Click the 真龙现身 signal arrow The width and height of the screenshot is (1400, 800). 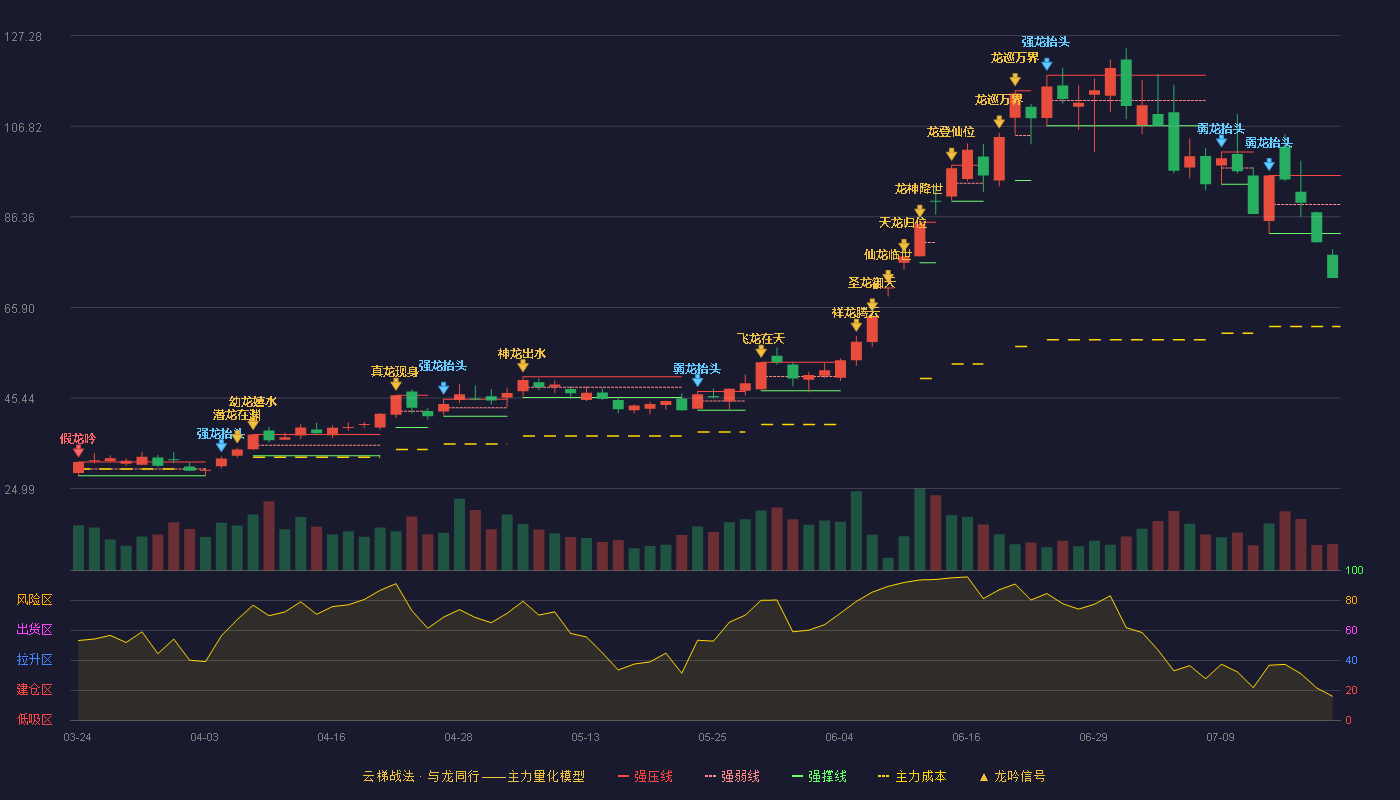coord(396,384)
